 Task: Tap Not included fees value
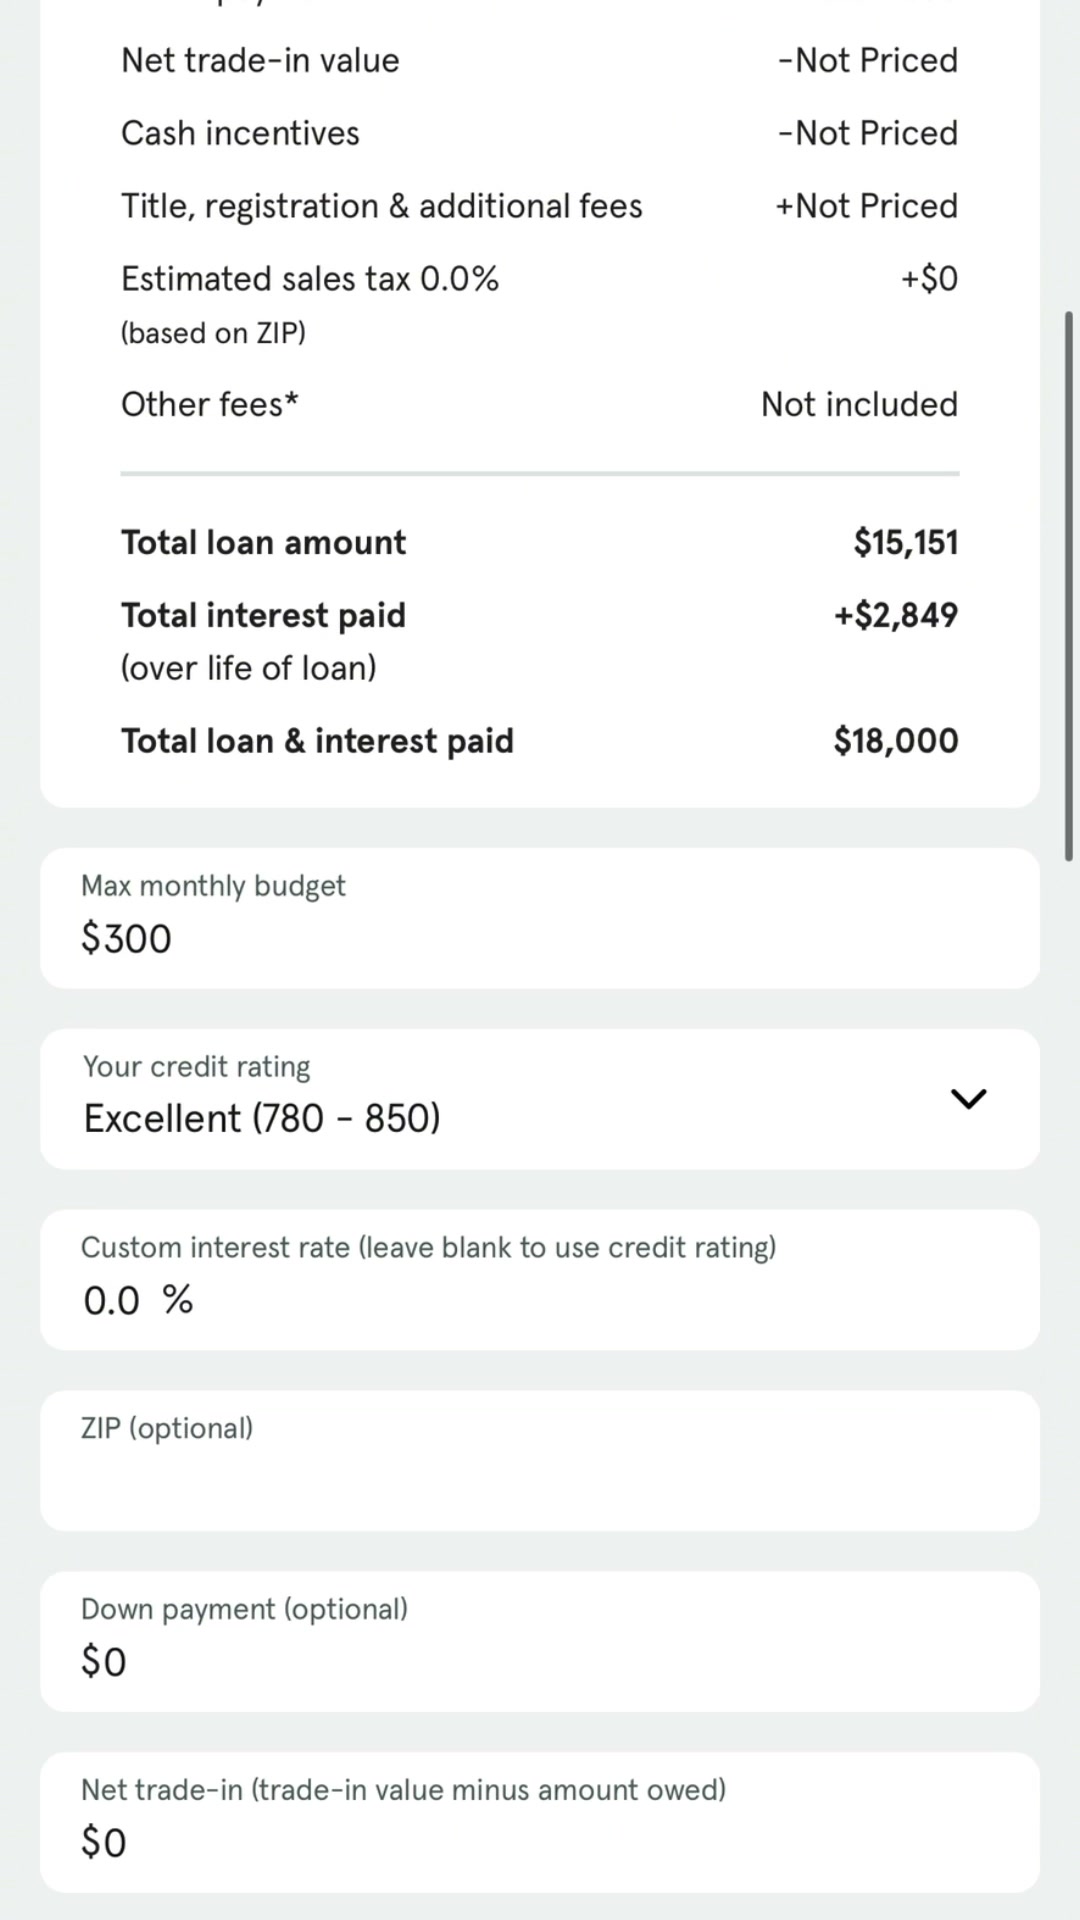(859, 404)
